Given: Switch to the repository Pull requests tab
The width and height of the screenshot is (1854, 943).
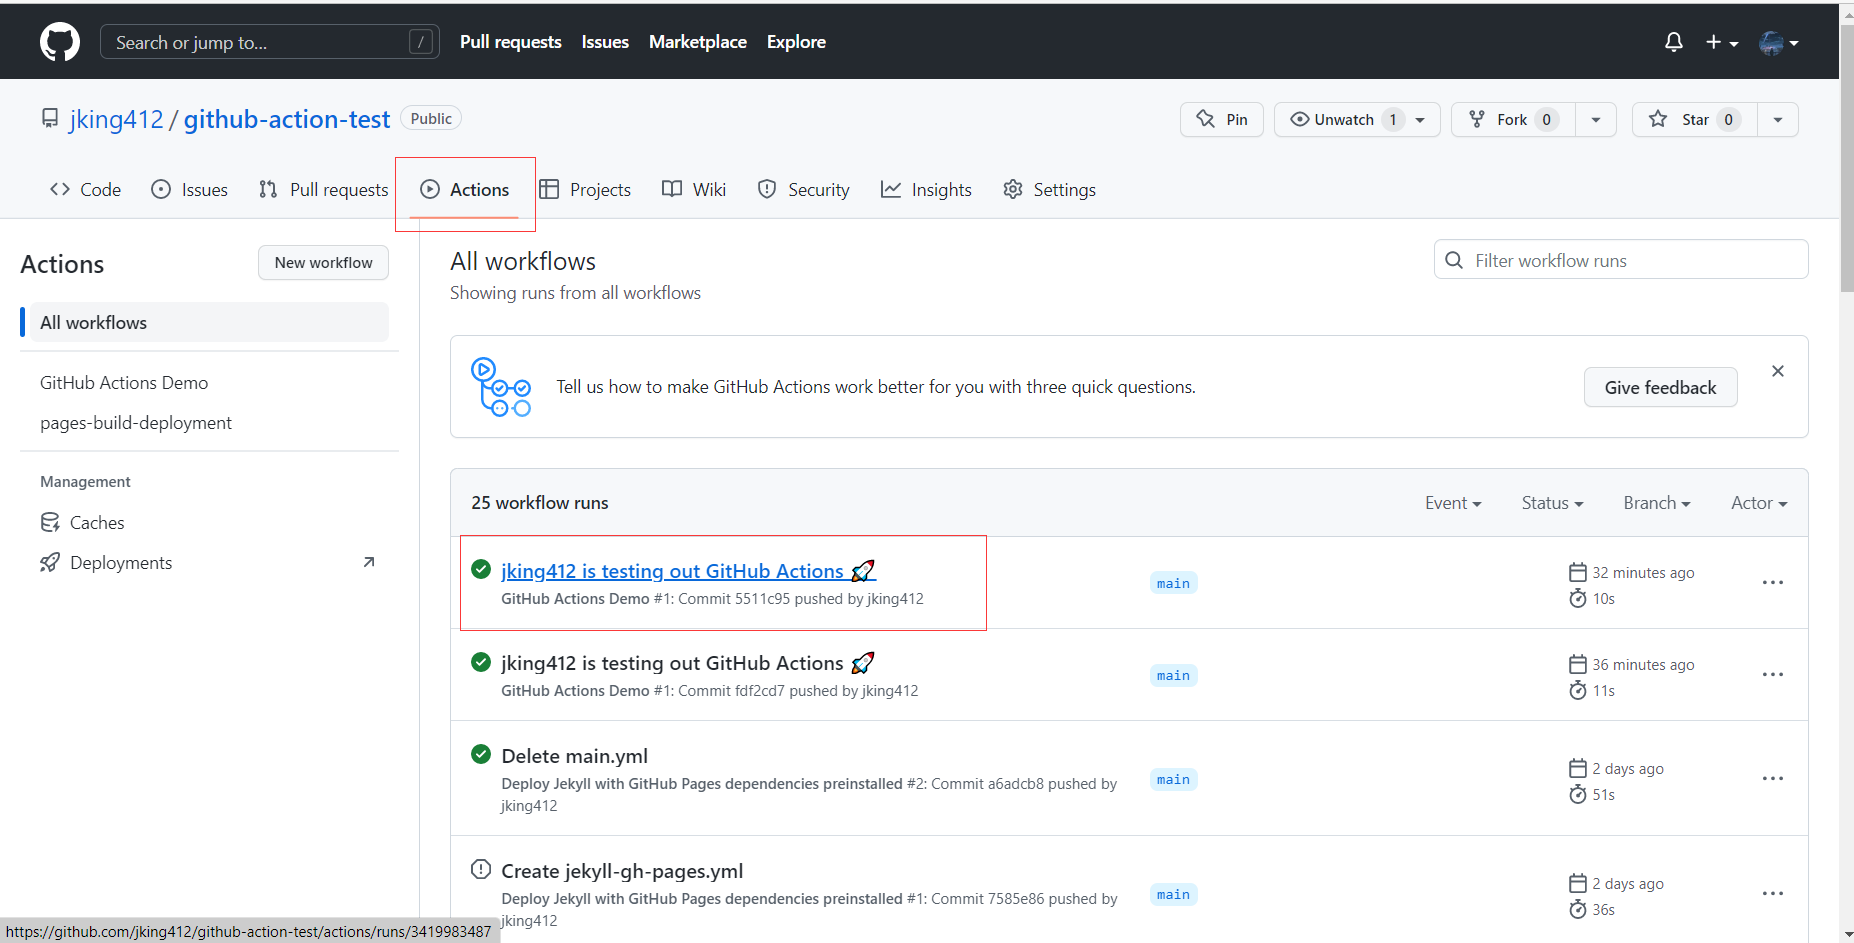Looking at the screenshot, I should (323, 189).
